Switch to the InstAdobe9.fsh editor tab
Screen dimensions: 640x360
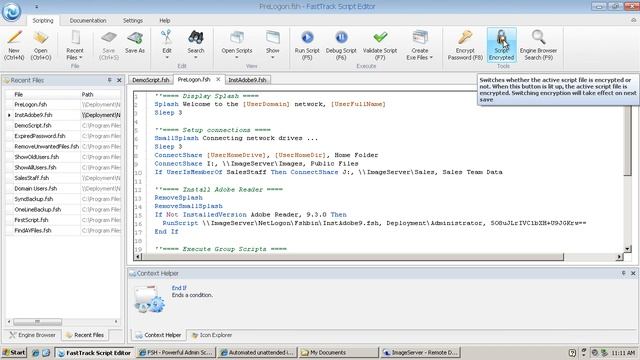click(247, 80)
